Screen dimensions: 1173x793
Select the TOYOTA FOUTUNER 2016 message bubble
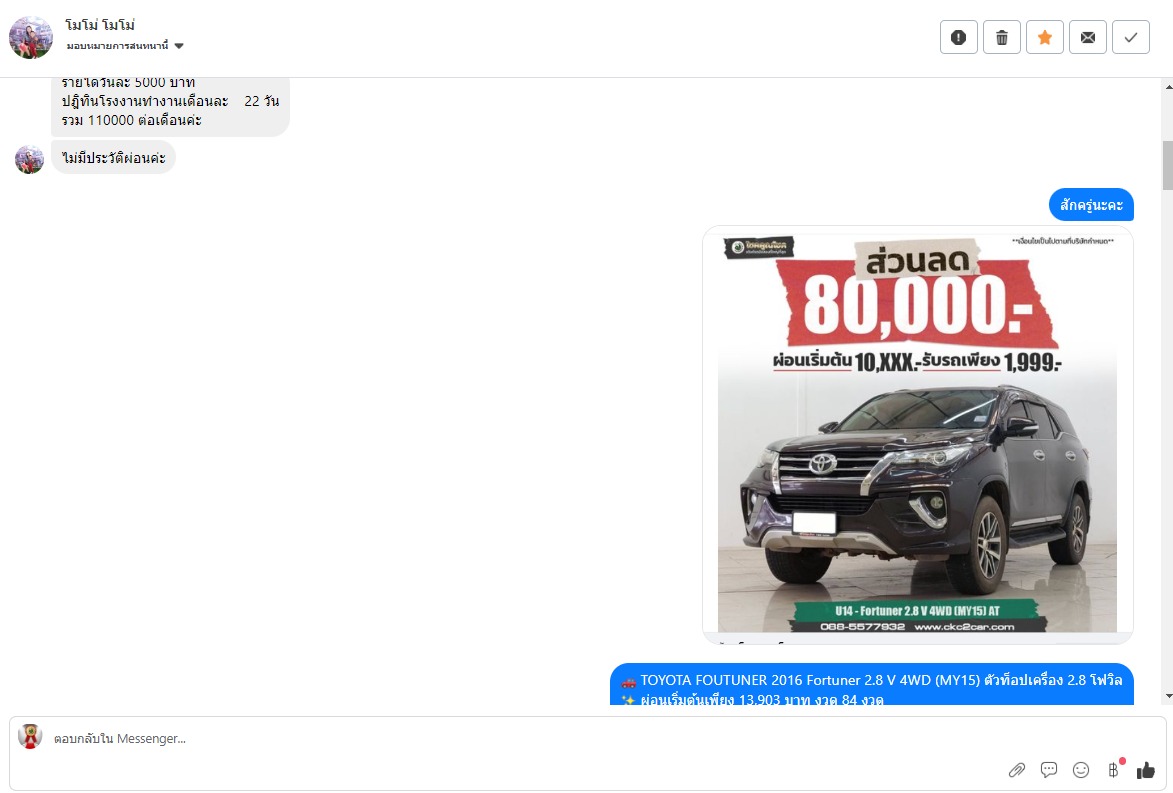coord(872,685)
